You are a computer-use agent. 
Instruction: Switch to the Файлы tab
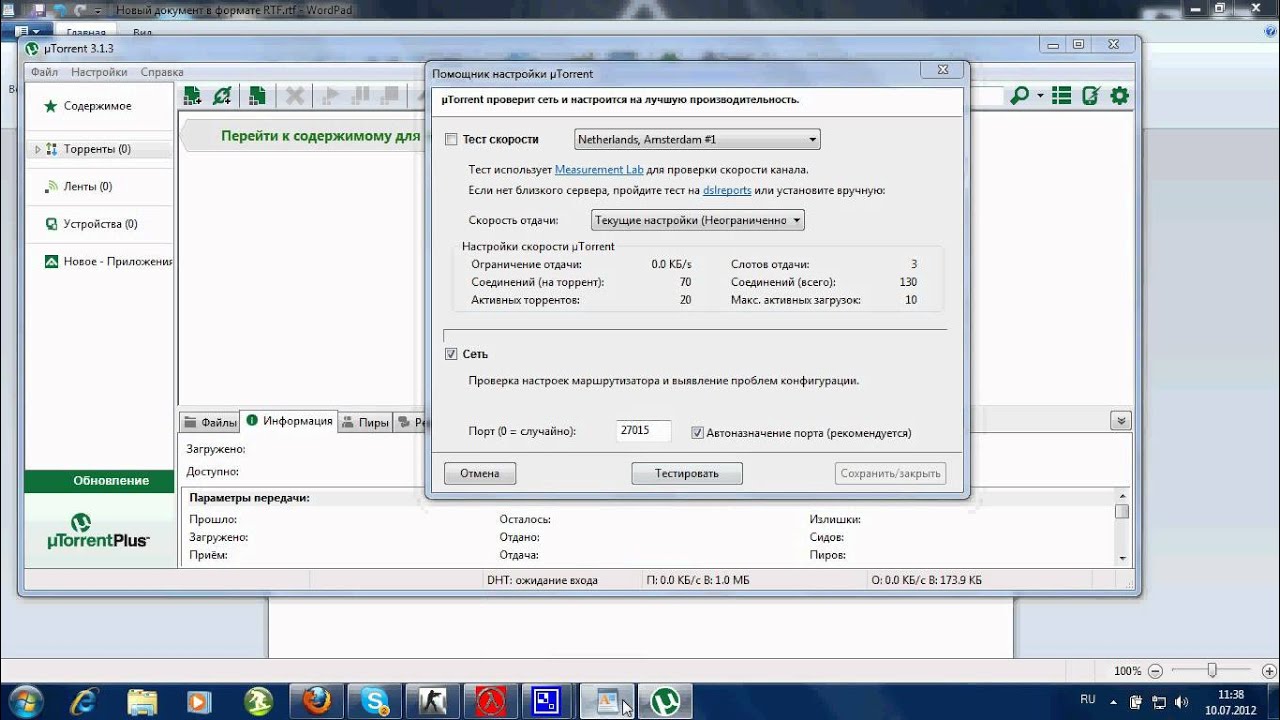210,422
